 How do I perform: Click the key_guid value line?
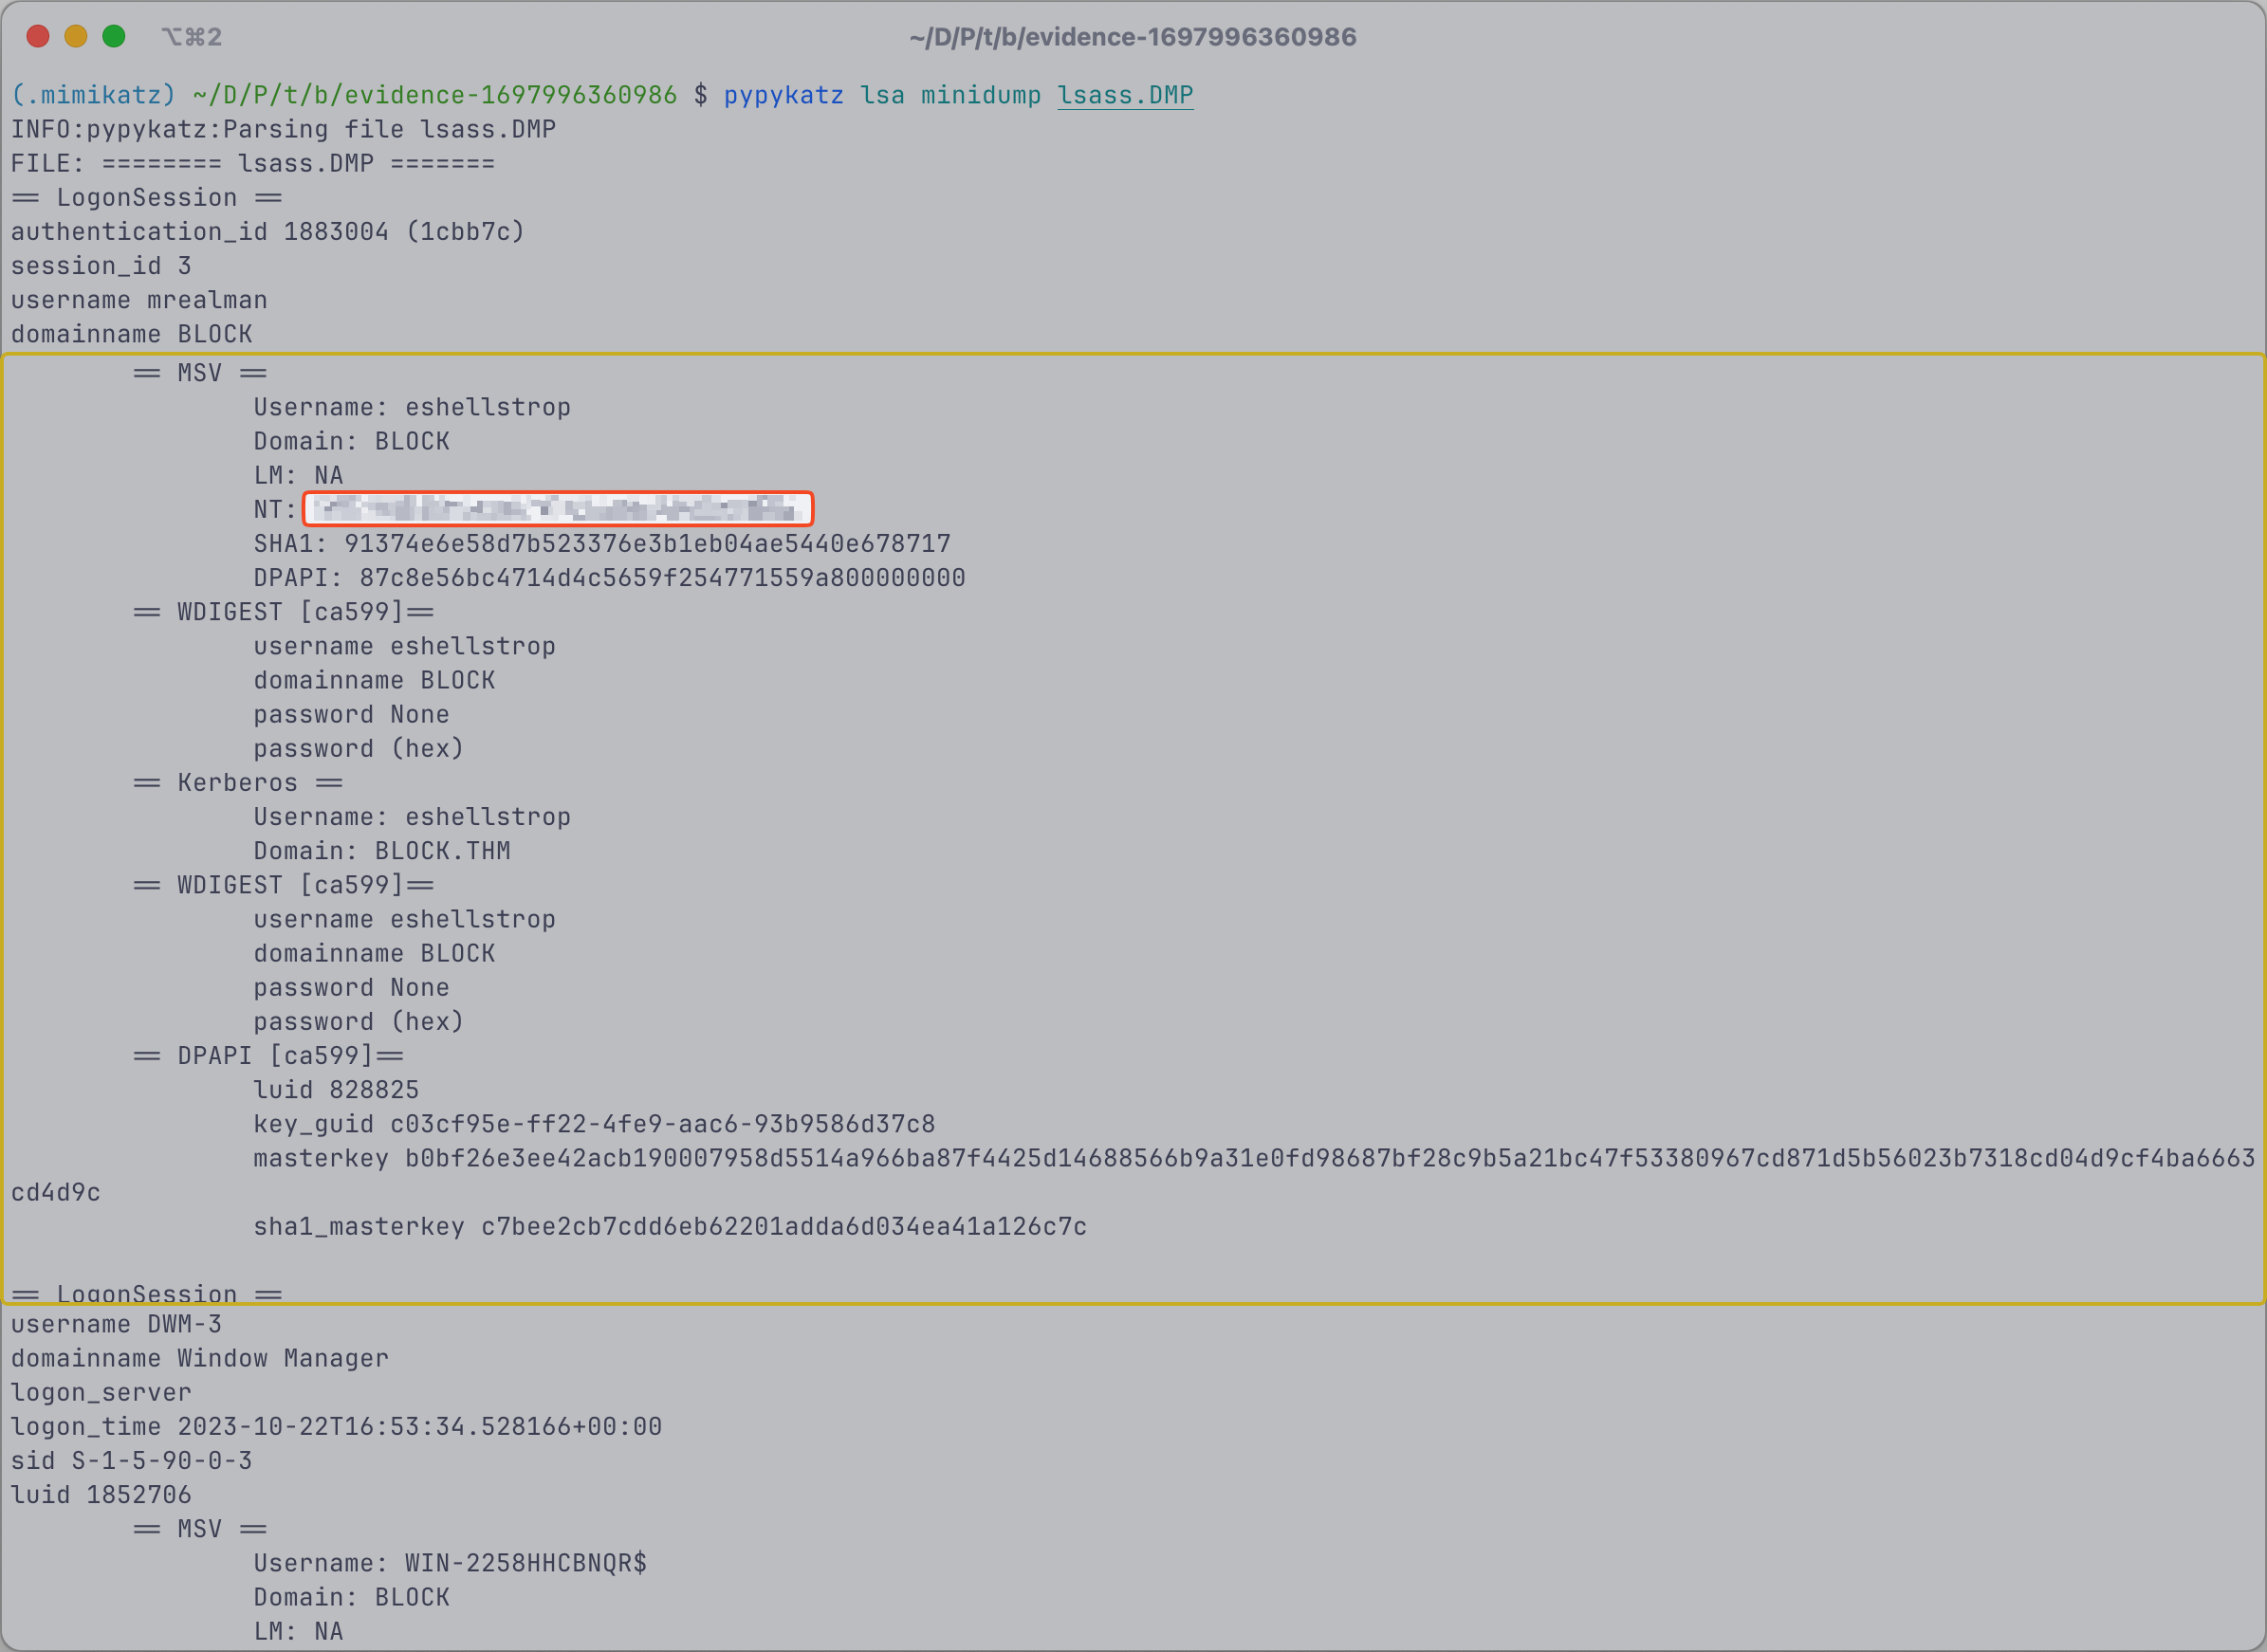click(594, 1124)
